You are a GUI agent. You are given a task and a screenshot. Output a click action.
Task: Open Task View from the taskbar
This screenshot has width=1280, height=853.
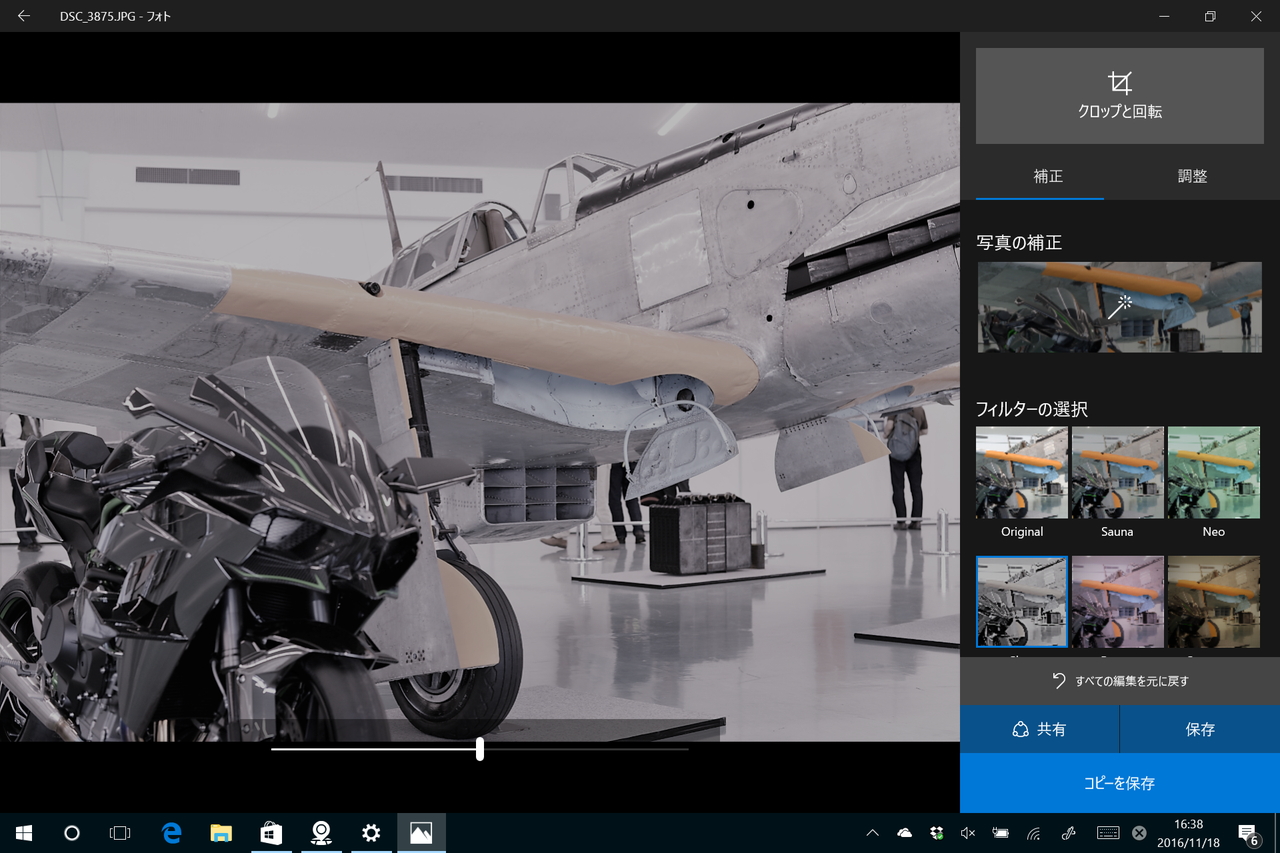tap(120, 833)
